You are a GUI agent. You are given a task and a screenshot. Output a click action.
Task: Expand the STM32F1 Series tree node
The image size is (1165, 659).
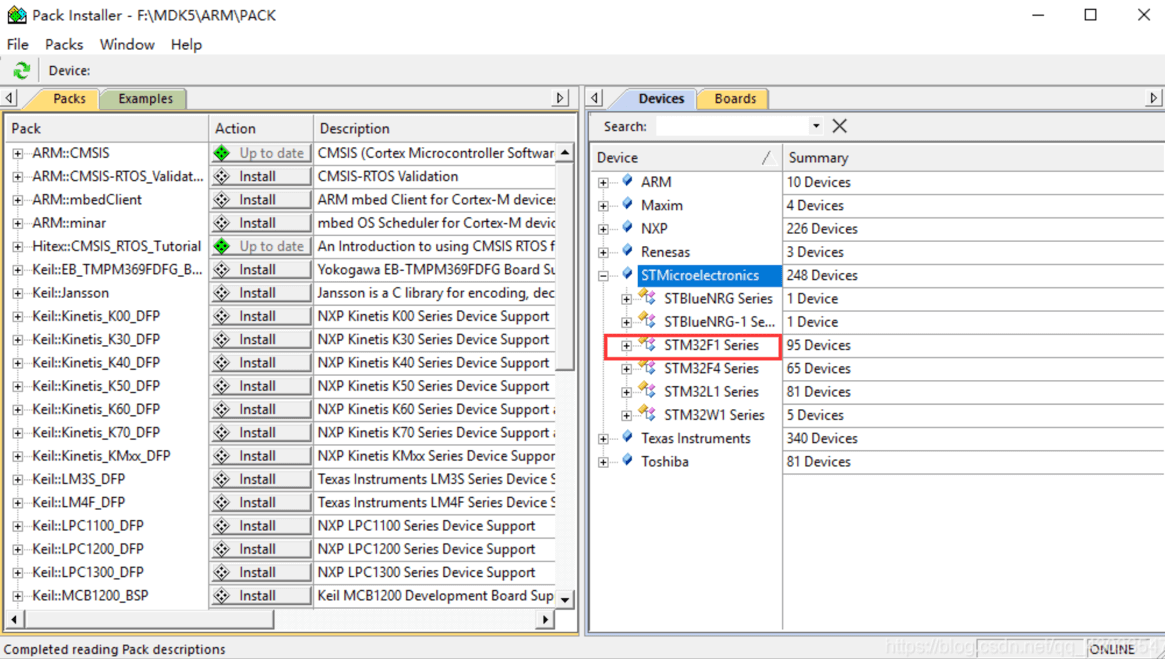click(626, 345)
